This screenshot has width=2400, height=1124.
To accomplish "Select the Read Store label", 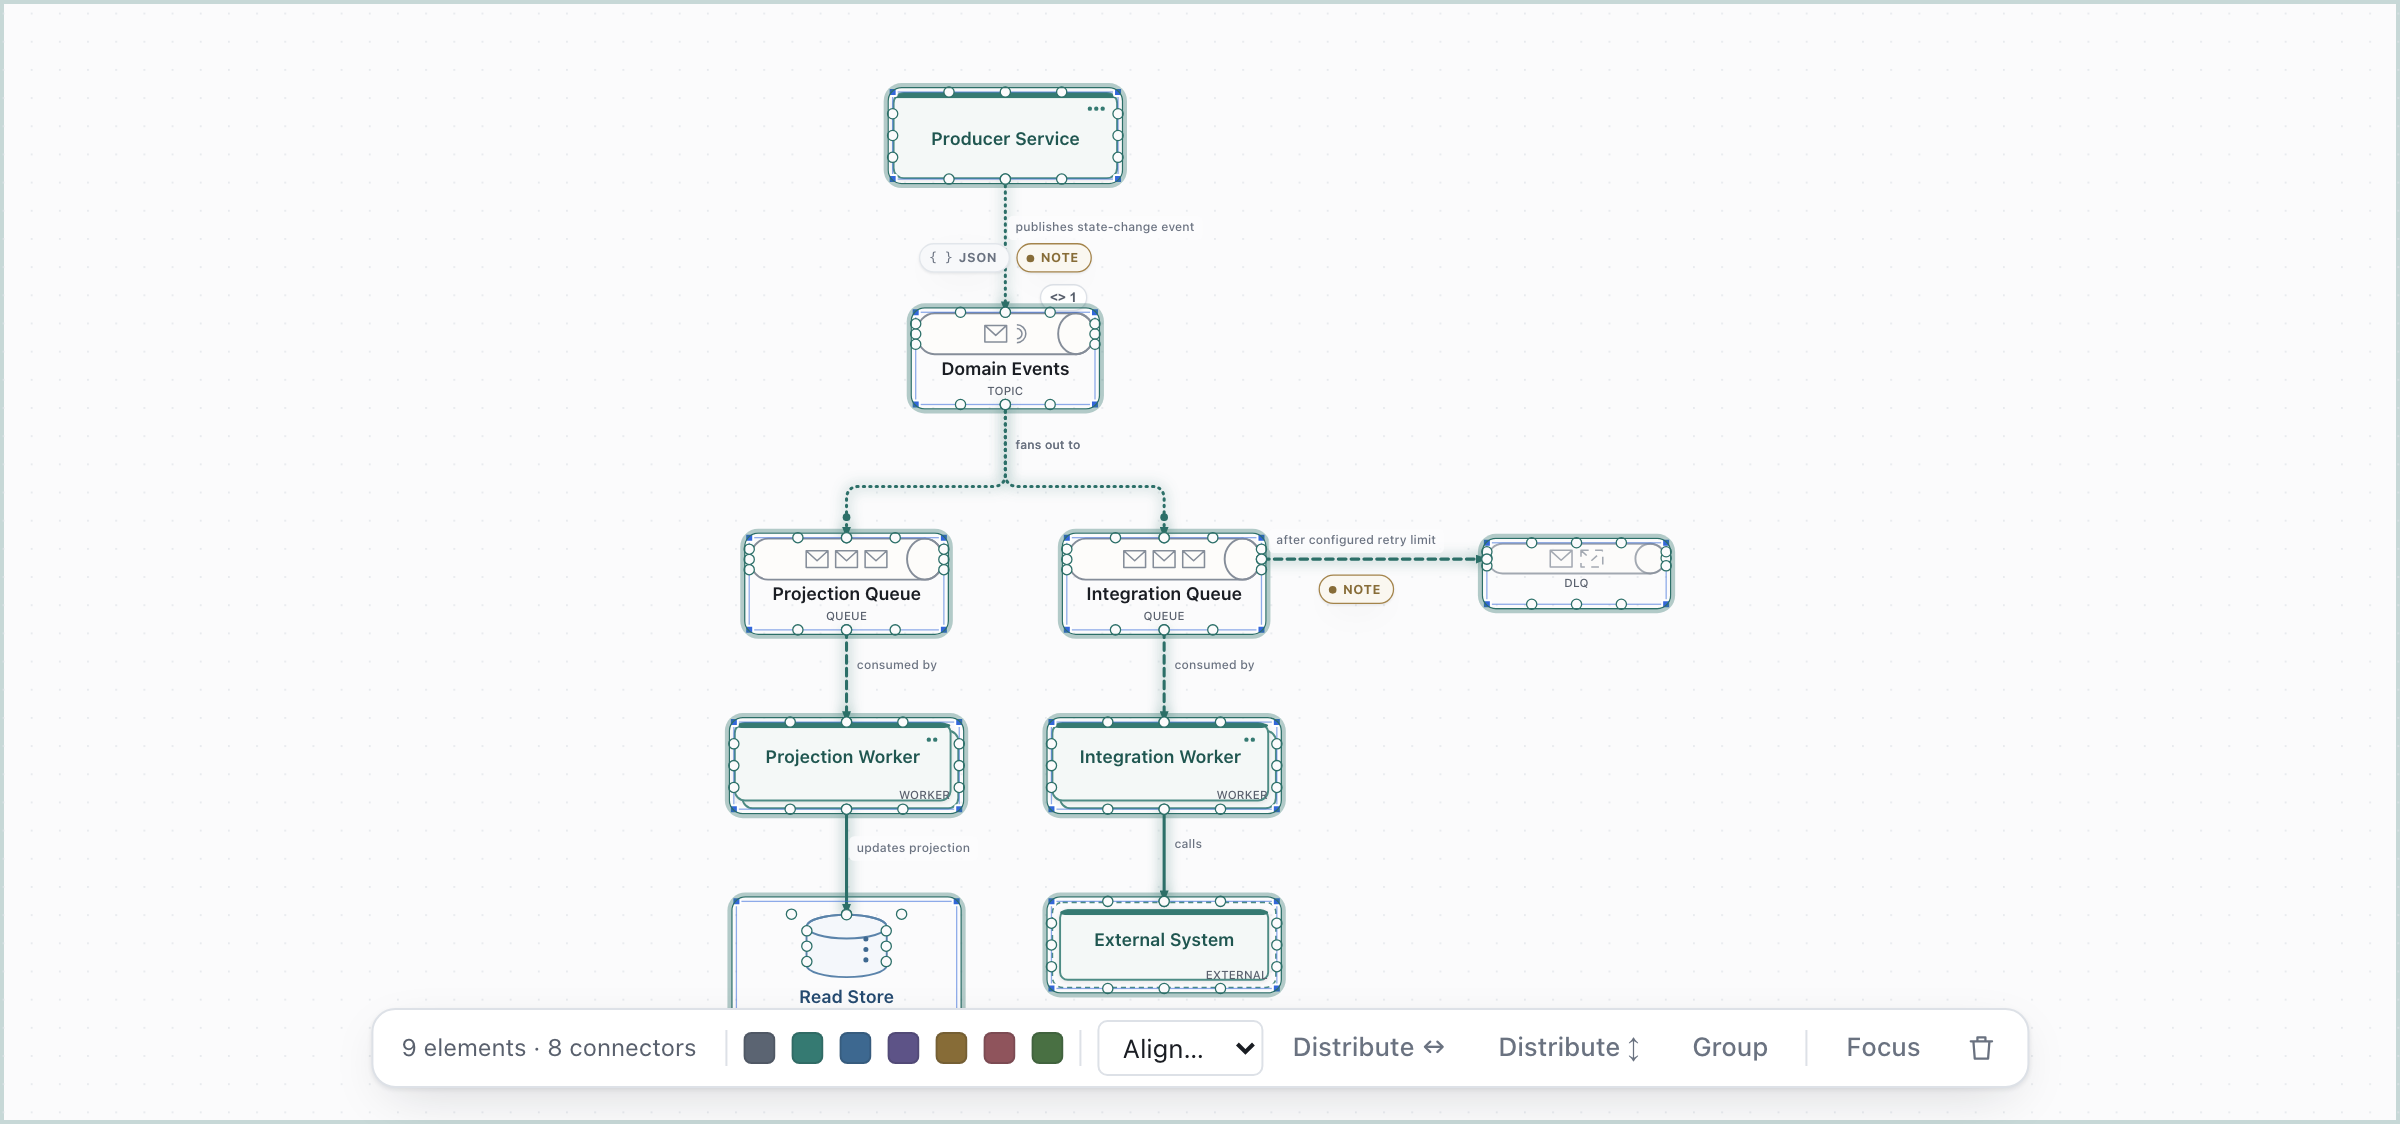I will (x=846, y=997).
